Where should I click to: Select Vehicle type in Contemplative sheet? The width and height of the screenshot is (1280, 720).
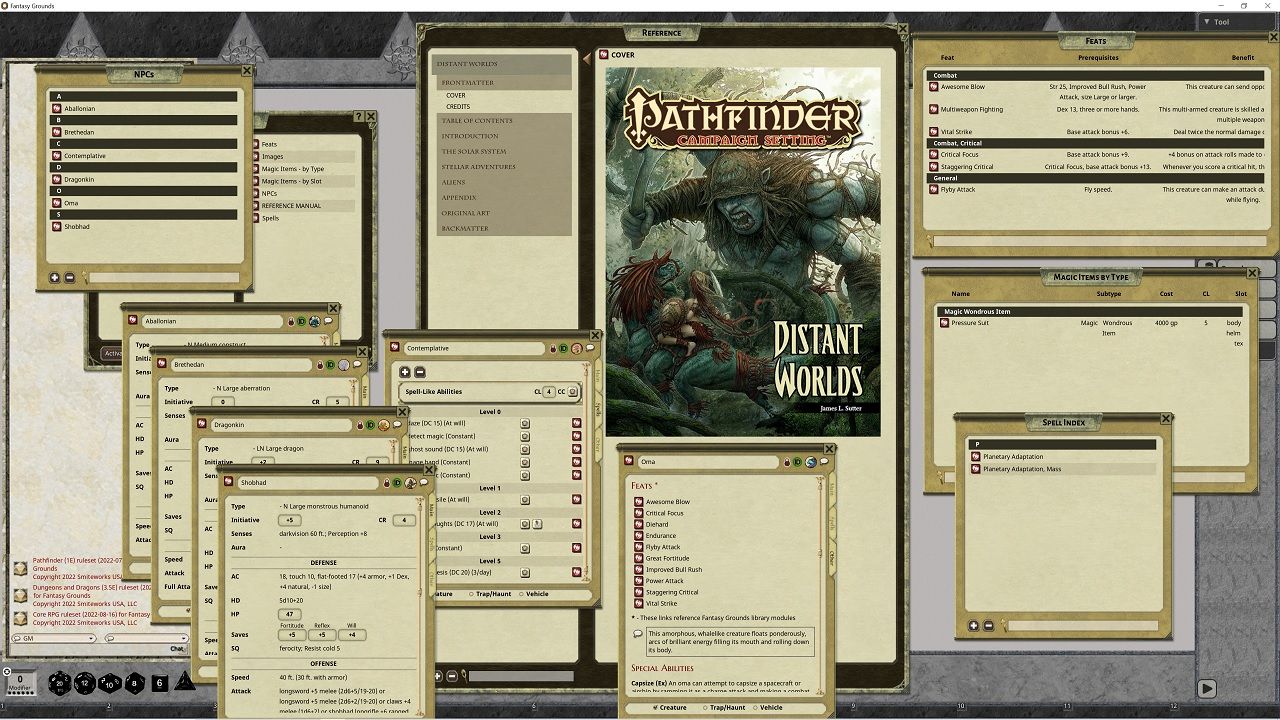click(535, 594)
